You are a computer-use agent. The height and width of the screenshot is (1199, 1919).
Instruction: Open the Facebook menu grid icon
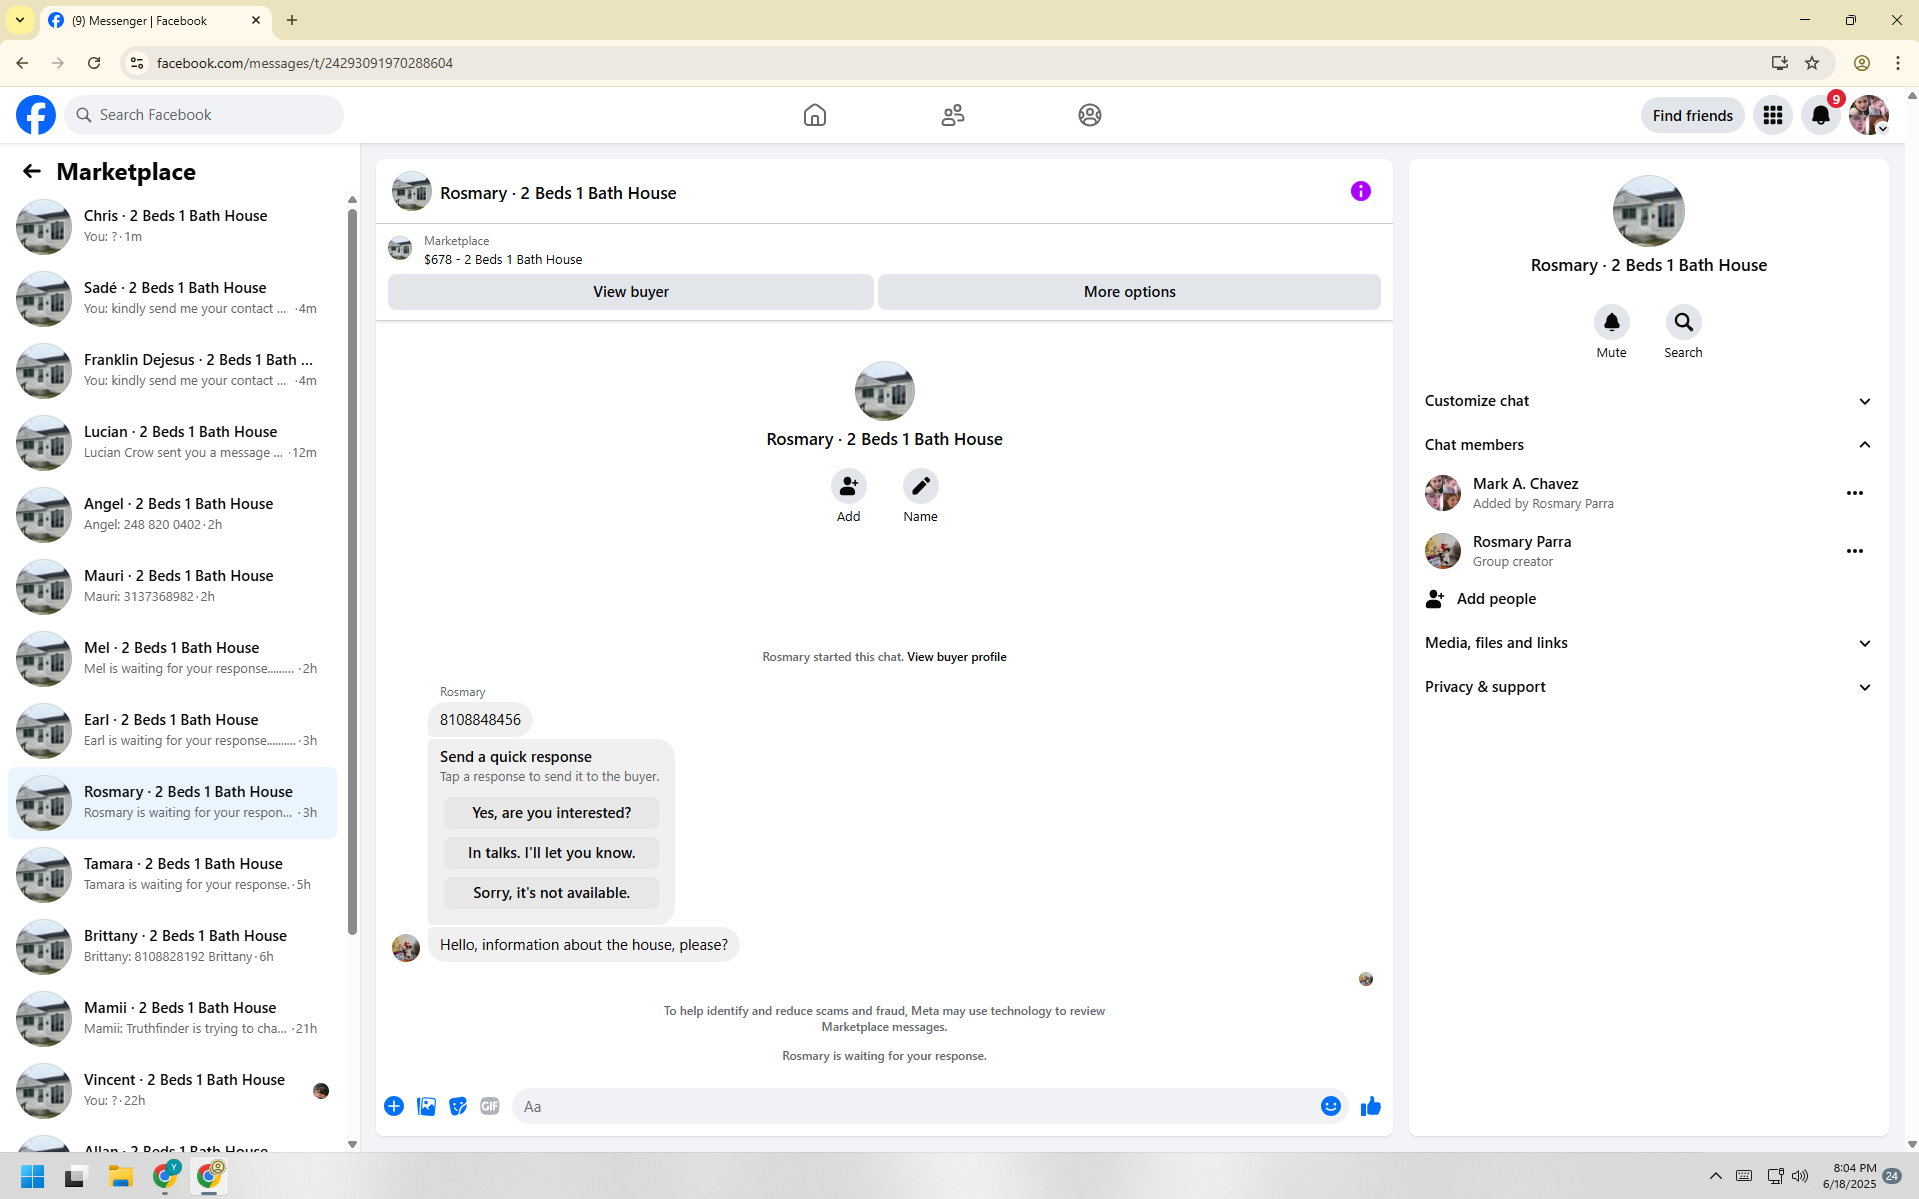1773,115
